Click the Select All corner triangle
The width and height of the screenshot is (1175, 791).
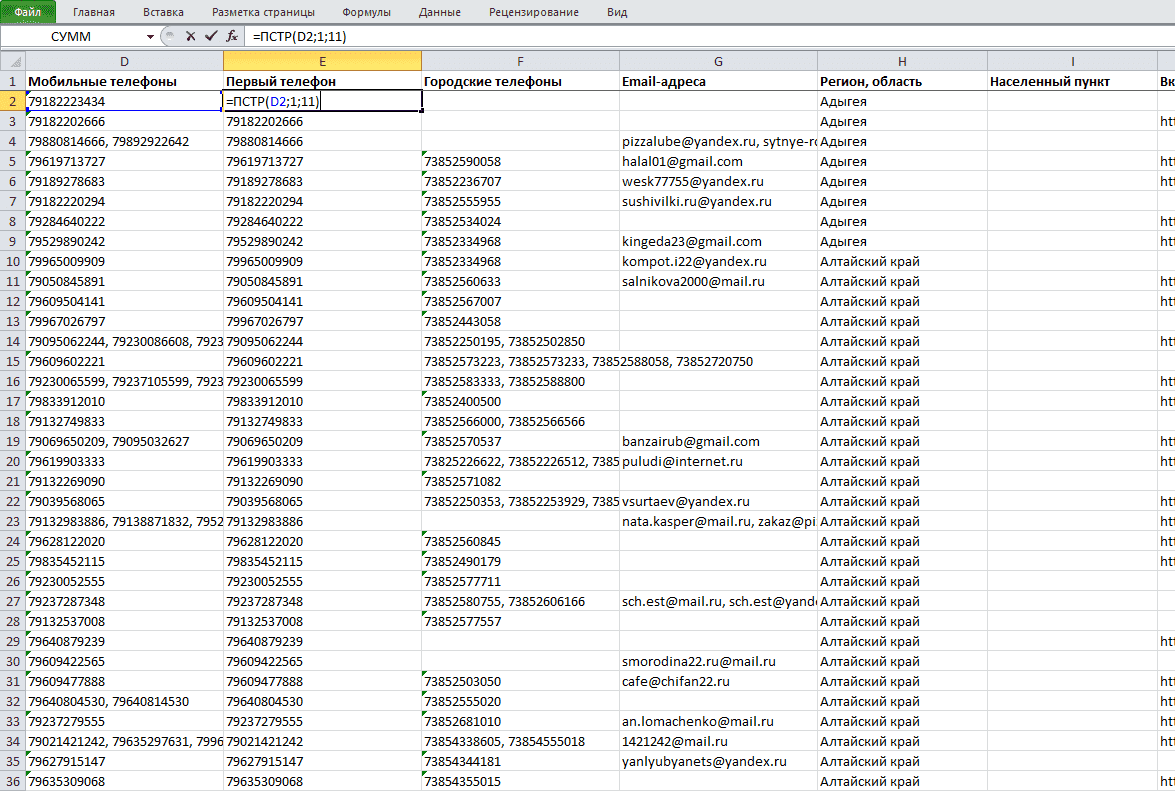pos(13,61)
